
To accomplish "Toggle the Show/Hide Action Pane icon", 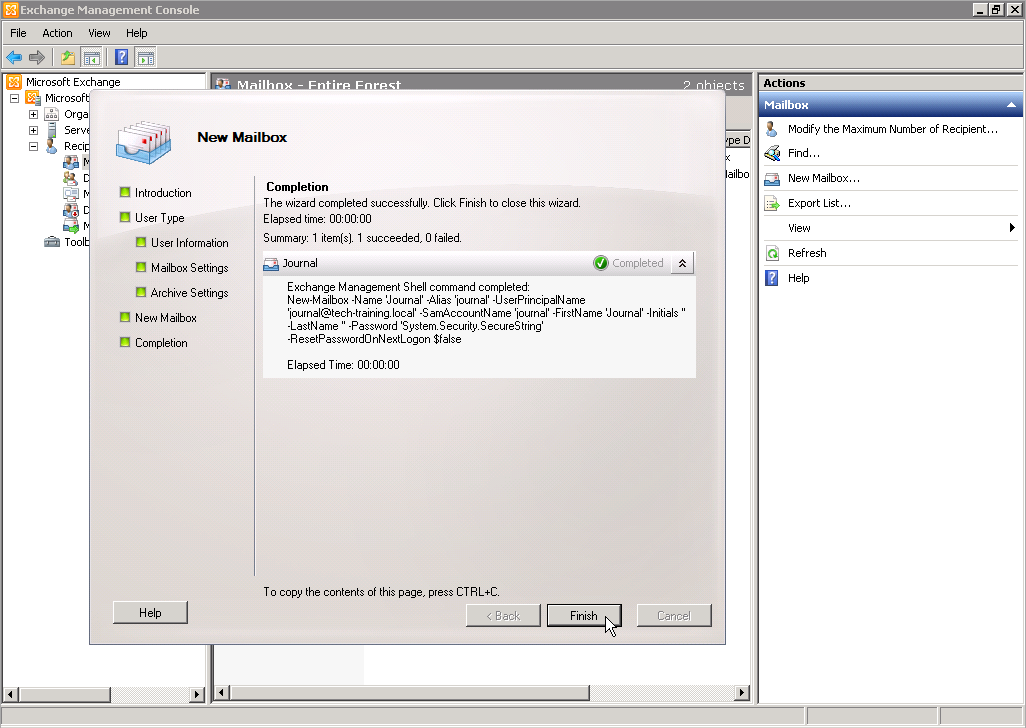I will (146, 57).
